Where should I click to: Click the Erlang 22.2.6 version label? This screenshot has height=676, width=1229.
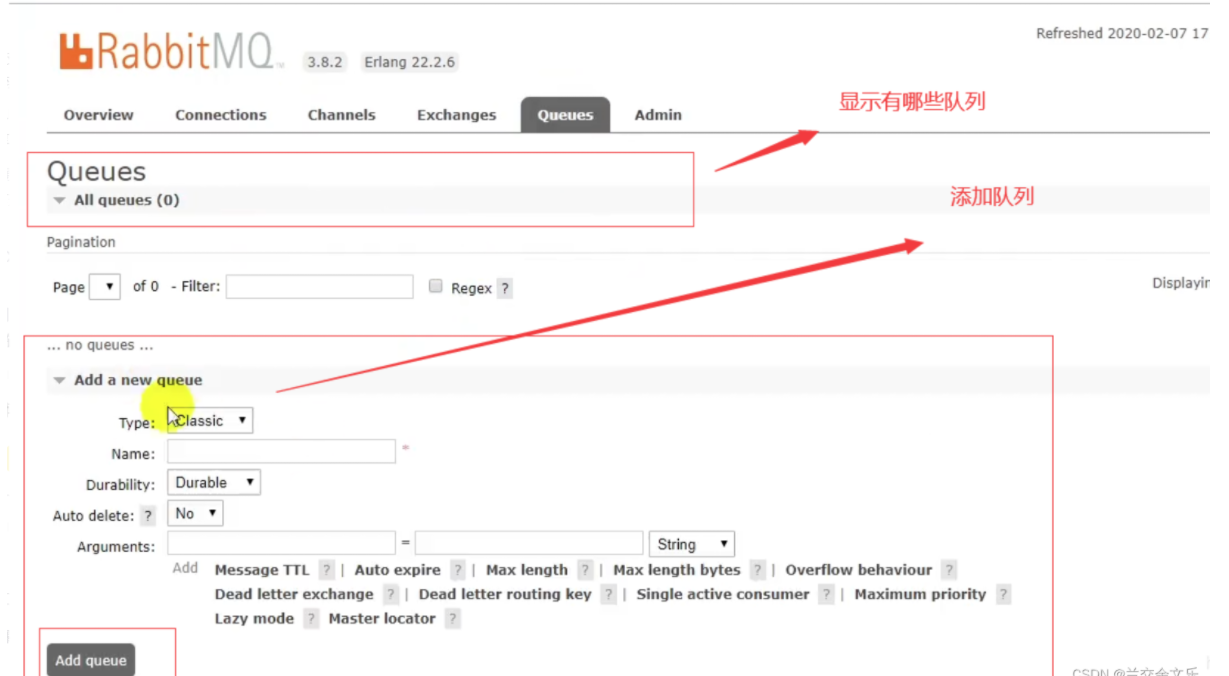pyautogui.click(x=409, y=62)
